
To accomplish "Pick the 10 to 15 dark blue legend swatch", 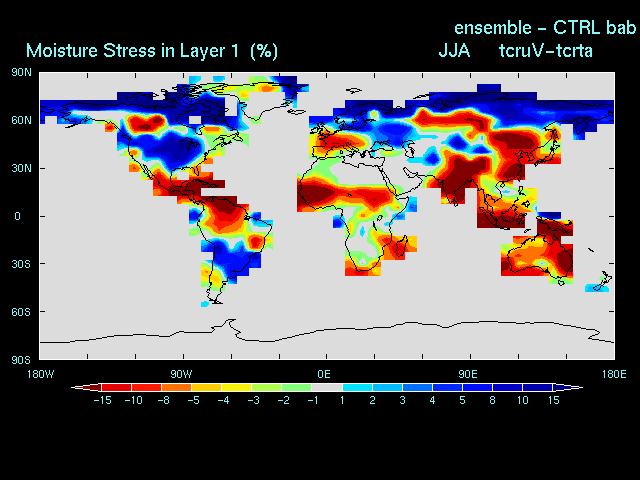I will tap(538, 387).
